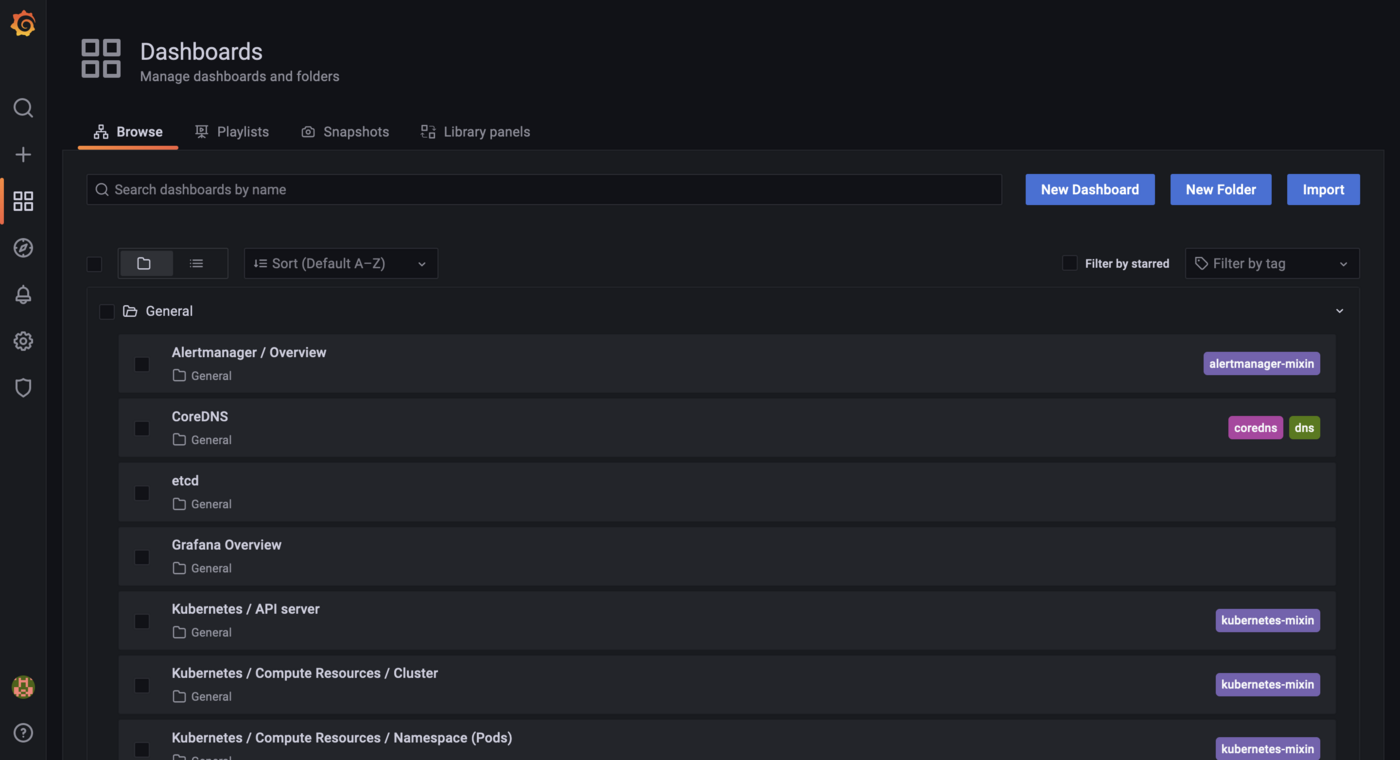This screenshot has height=760, width=1400.
Task: Open the Server Admin shield icon
Action: coord(23,387)
